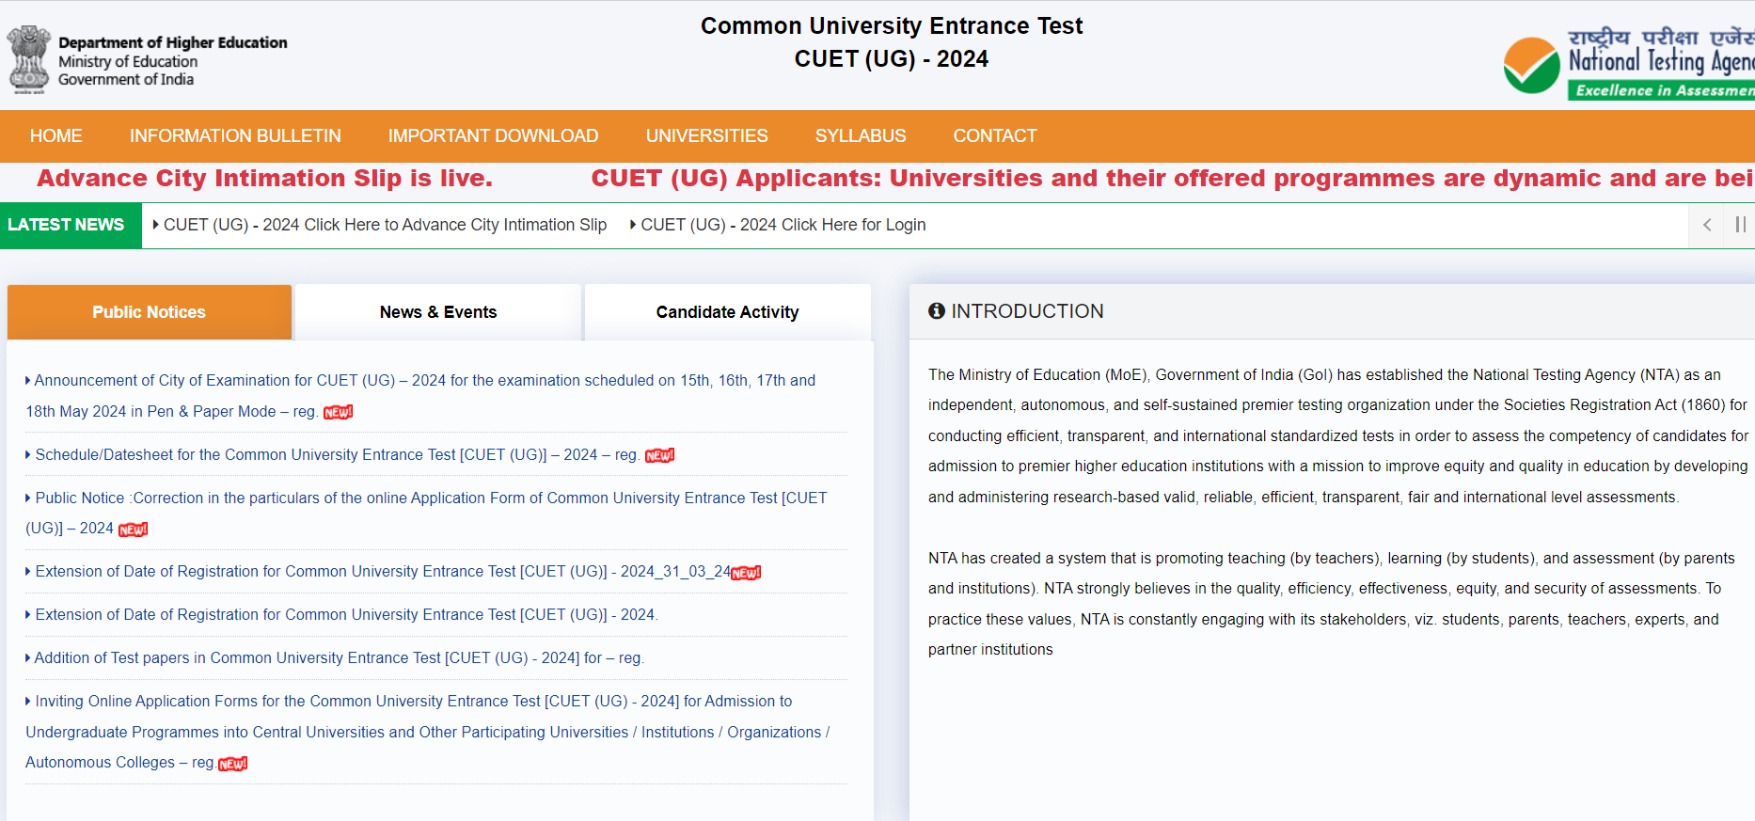Viewport: 1755px width, 821px height.
Task: Click the Government of India emblem logo
Action: 29,60
